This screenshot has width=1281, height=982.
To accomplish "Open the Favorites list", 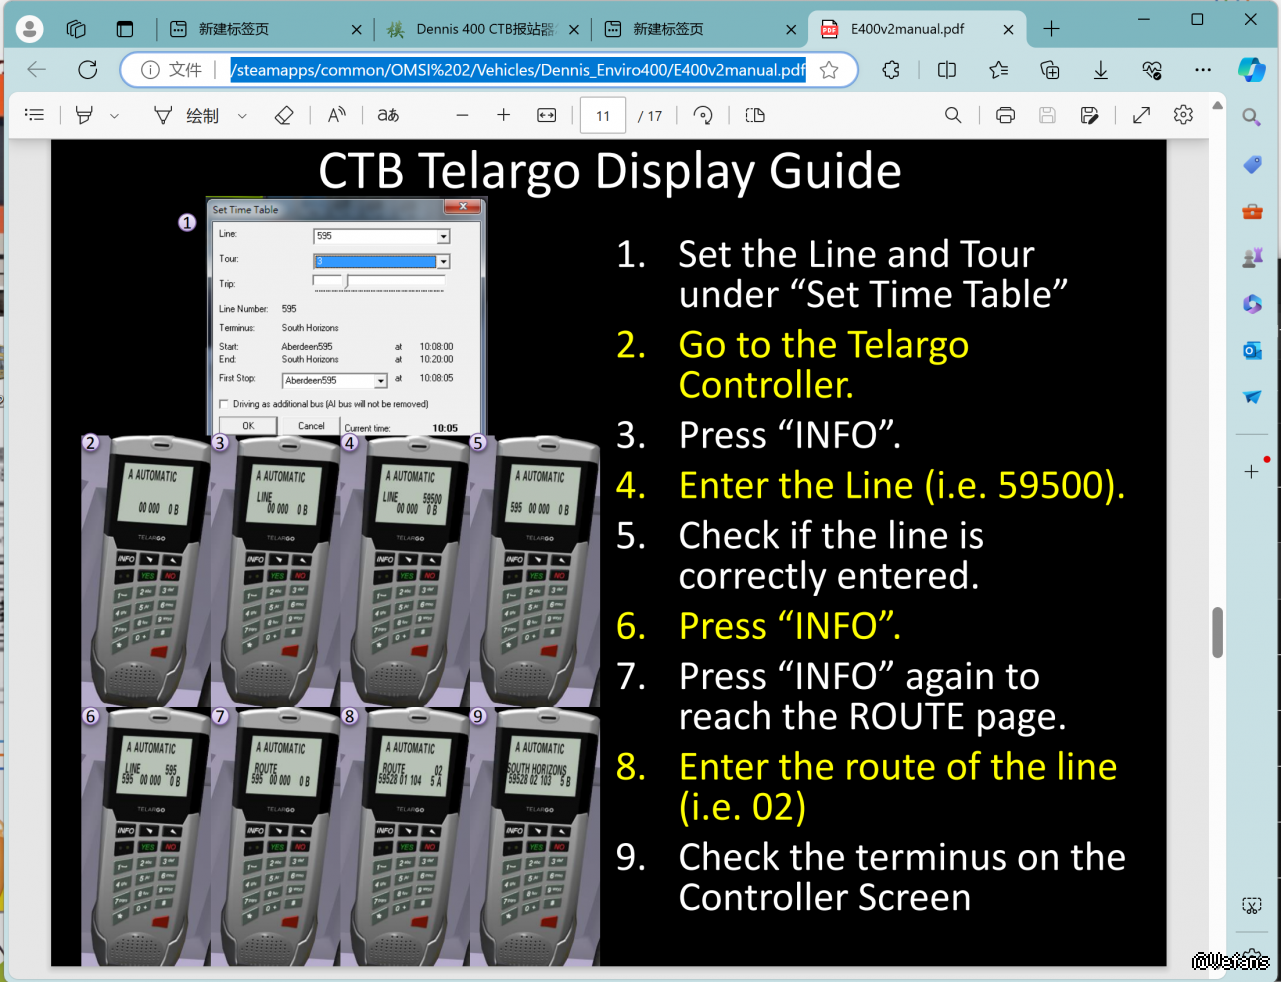I will click(x=998, y=69).
